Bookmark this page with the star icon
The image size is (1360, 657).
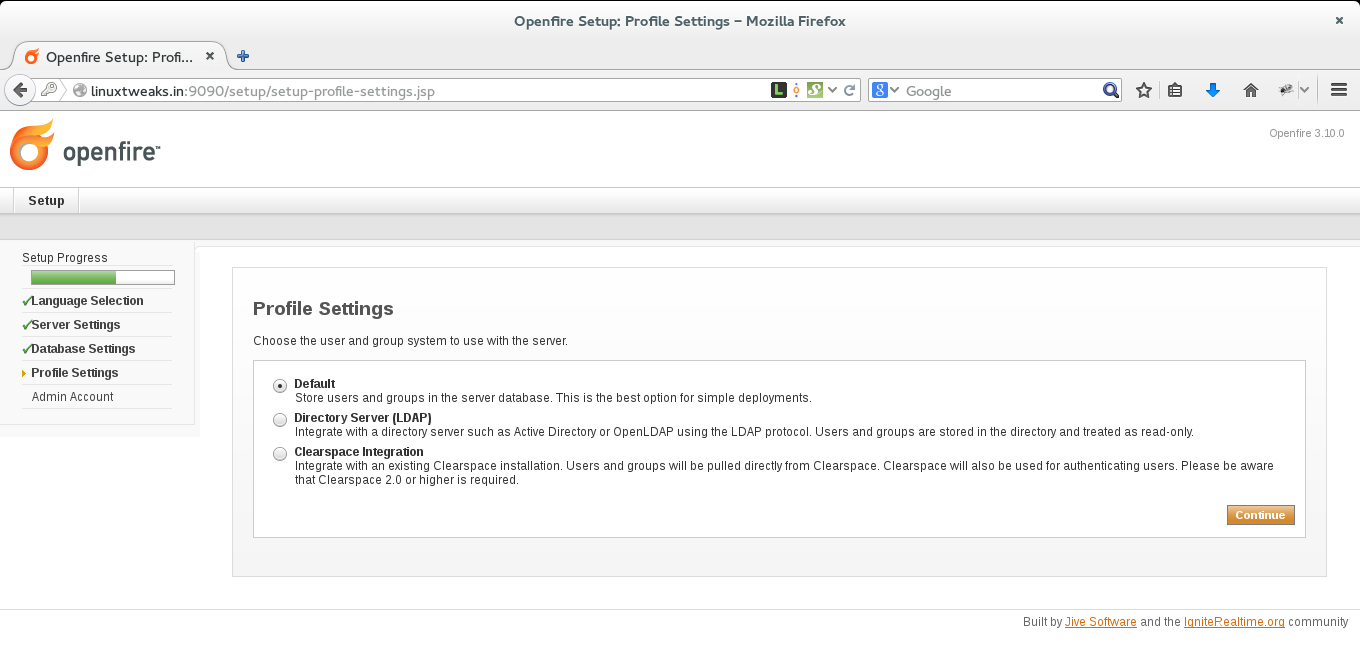click(x=1144, y=90)
